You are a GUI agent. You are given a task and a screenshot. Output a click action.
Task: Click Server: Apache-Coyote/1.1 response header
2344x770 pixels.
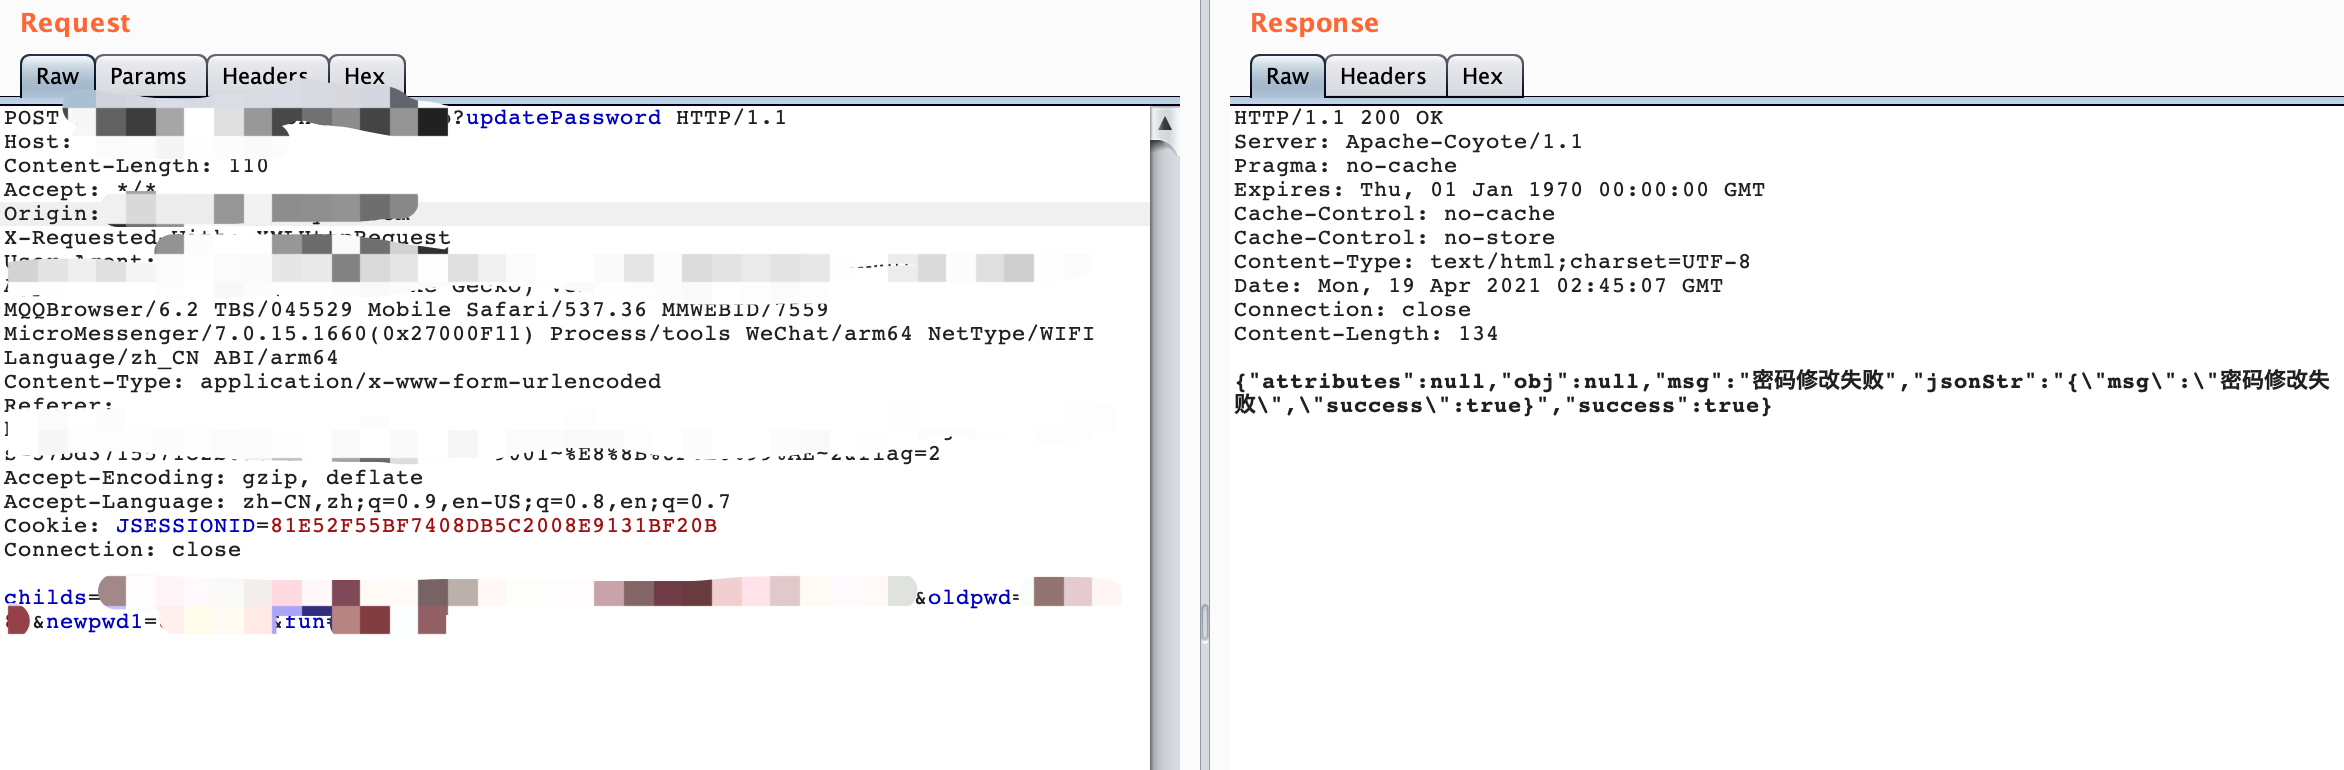1408,142
